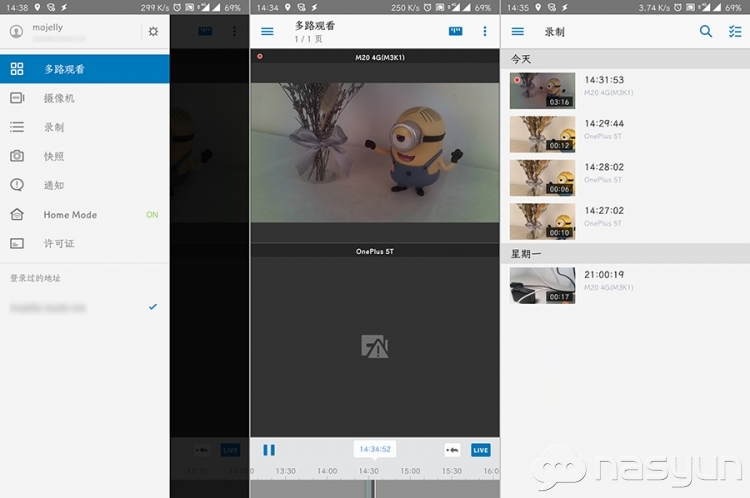
Task: Select the checked logged-in address entry
Action: pyautogui.click(x=85, y=308)
